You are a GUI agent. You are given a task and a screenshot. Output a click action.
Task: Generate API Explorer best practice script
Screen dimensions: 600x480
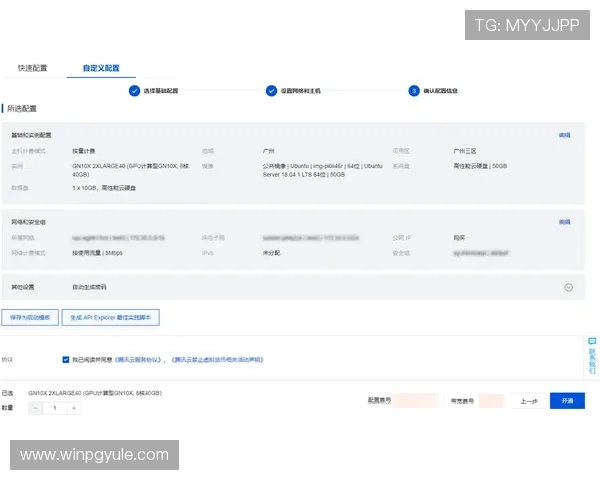111,317
